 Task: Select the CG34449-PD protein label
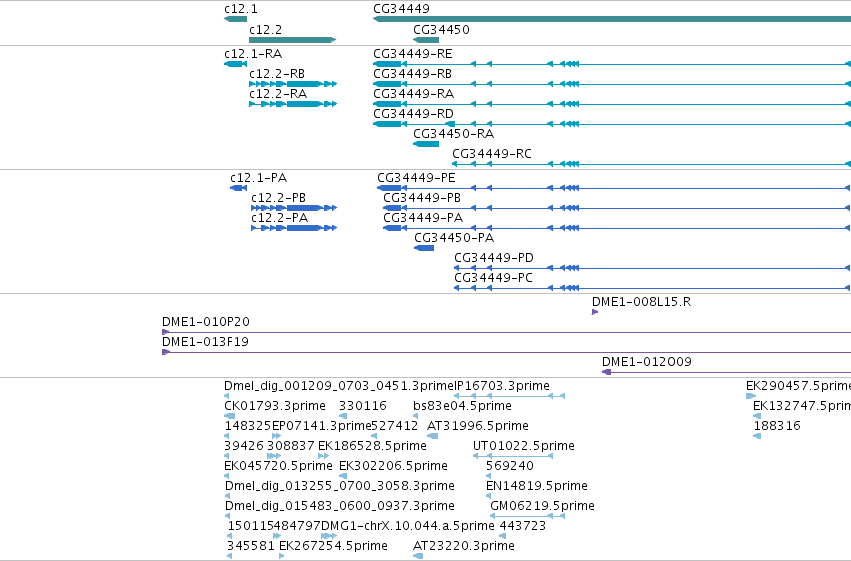click(494, 258)
